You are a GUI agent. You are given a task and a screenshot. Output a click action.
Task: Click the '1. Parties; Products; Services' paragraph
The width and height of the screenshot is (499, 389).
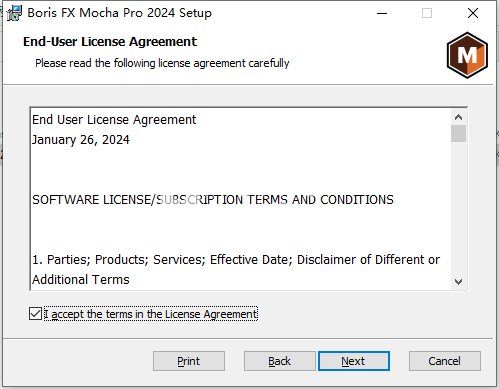tap(236, 270)
